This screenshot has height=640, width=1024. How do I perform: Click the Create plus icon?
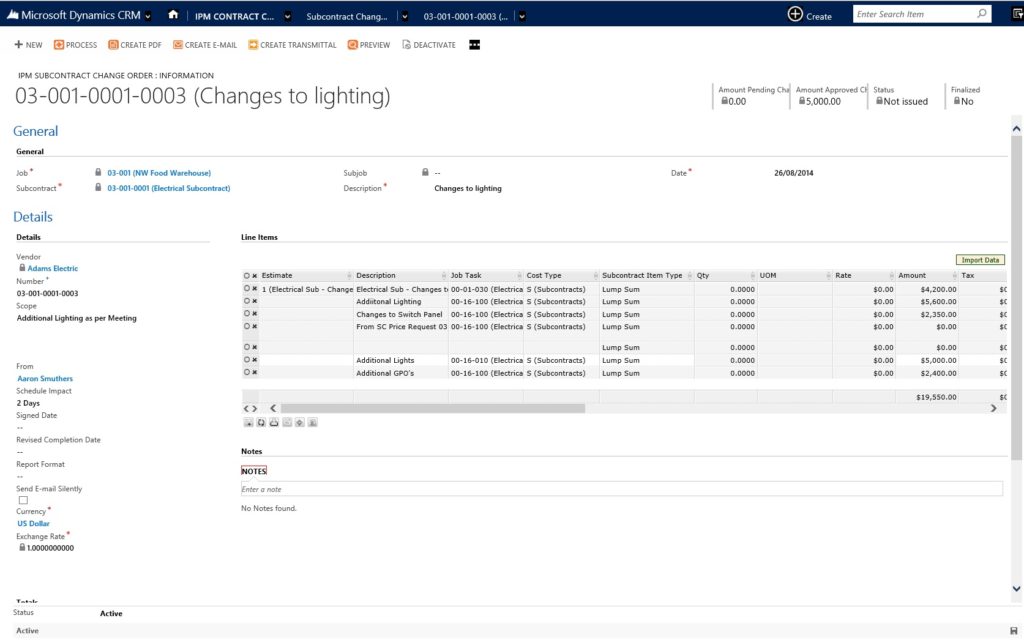tap(795, 14)
